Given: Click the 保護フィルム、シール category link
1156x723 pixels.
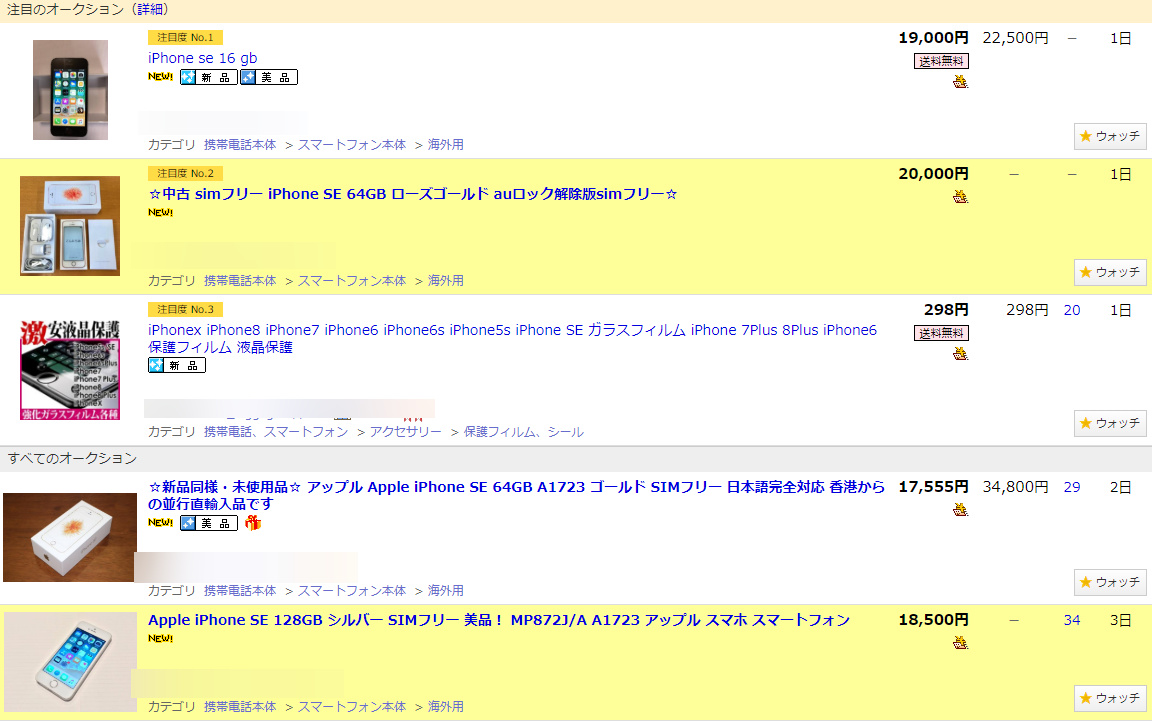Looking at the screenshot, I should (526, 432).
